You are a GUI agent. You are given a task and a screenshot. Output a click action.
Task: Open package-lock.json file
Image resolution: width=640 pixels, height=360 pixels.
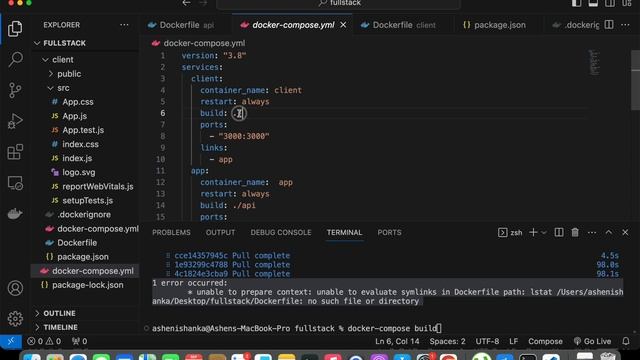(86, 285)
